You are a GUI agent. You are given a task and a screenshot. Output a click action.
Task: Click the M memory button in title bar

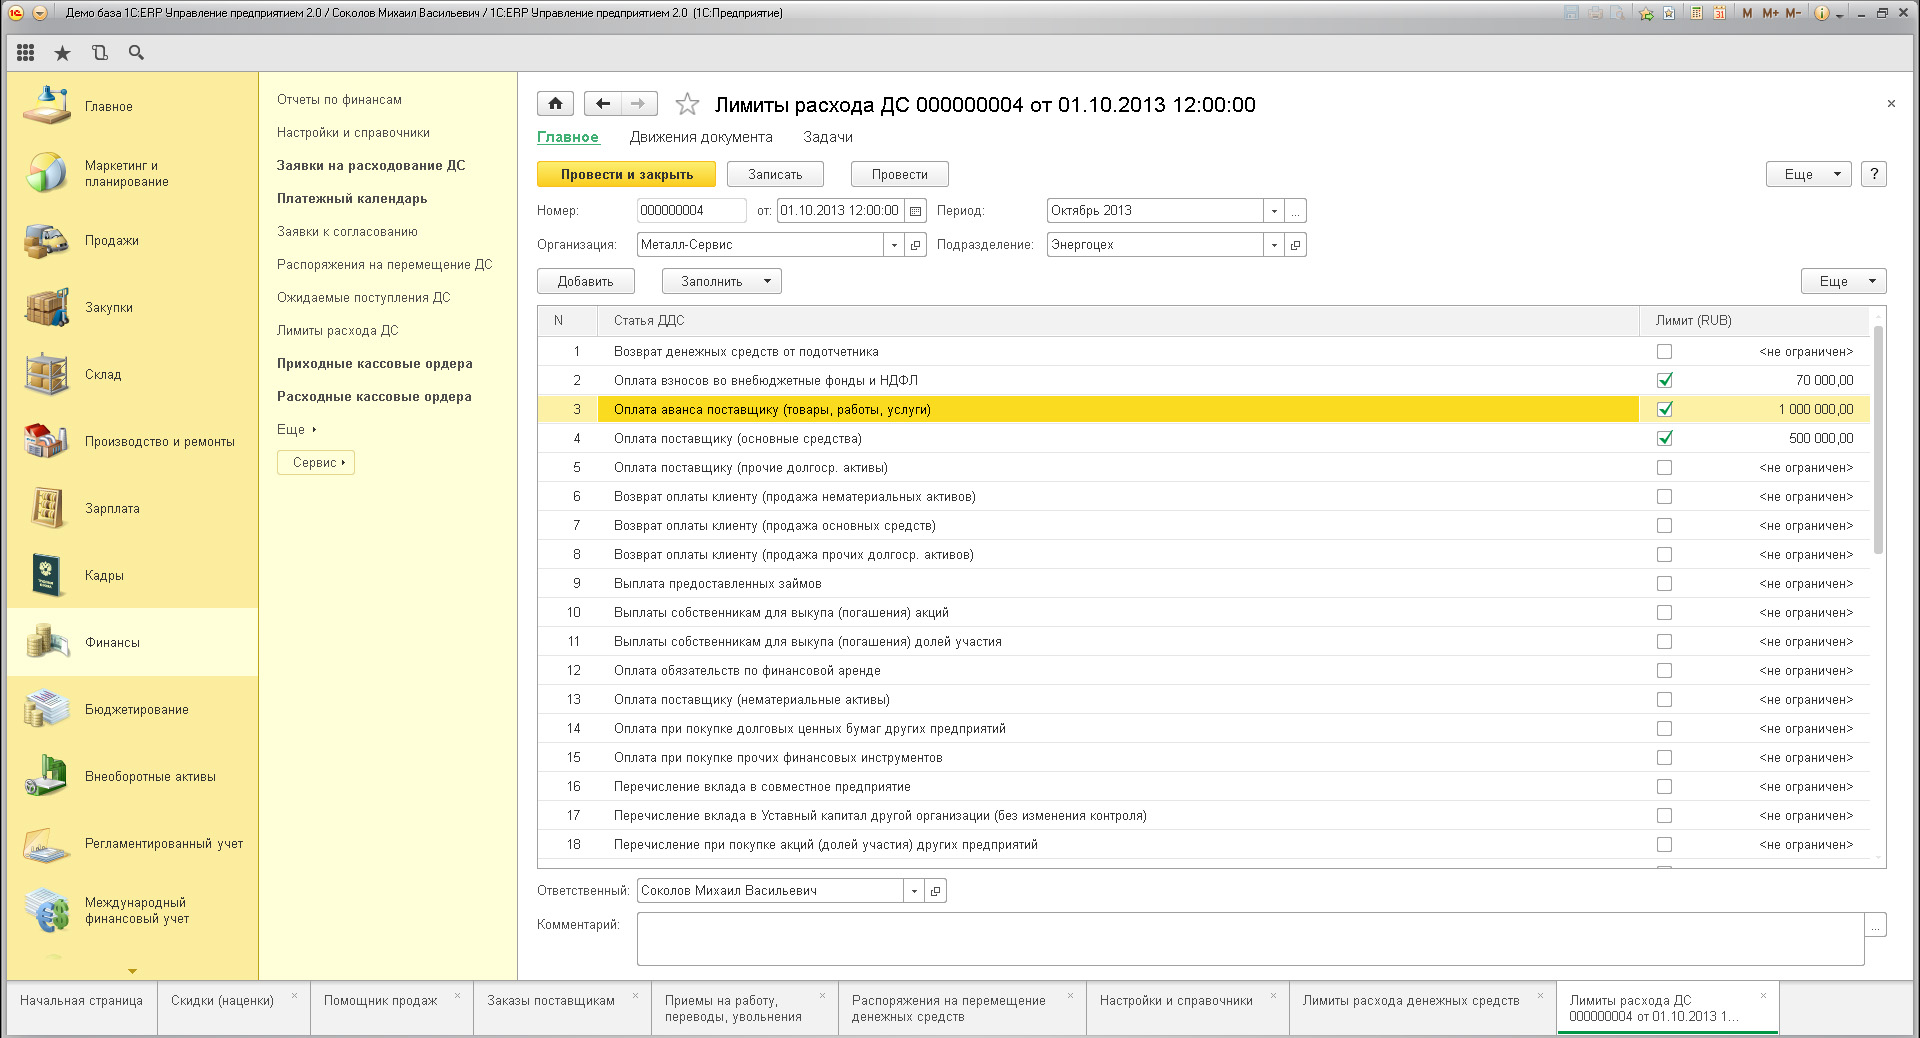(1747, 13)
